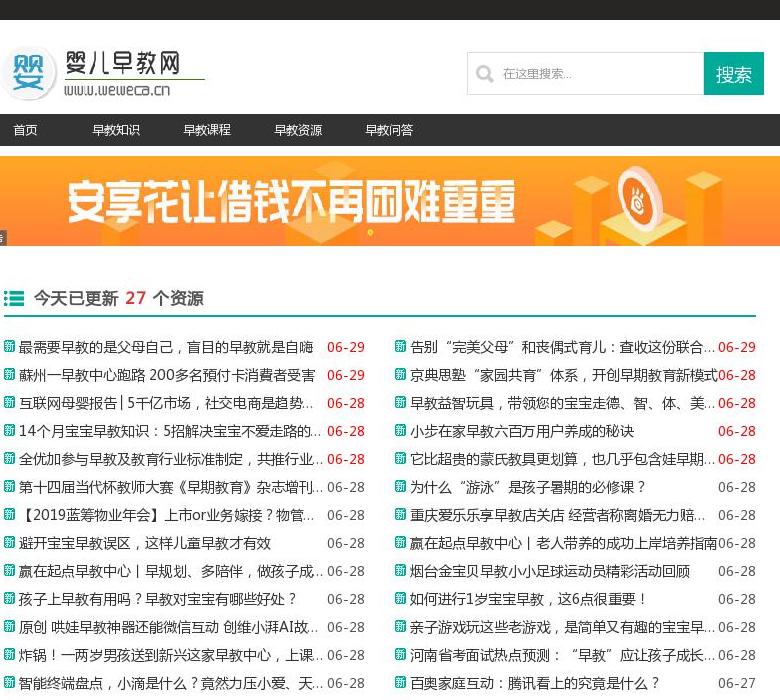Open article 告别"完美父母"和丧偶式育儿
The height and width of the screenshot is (700, 780).
point(562,347)
